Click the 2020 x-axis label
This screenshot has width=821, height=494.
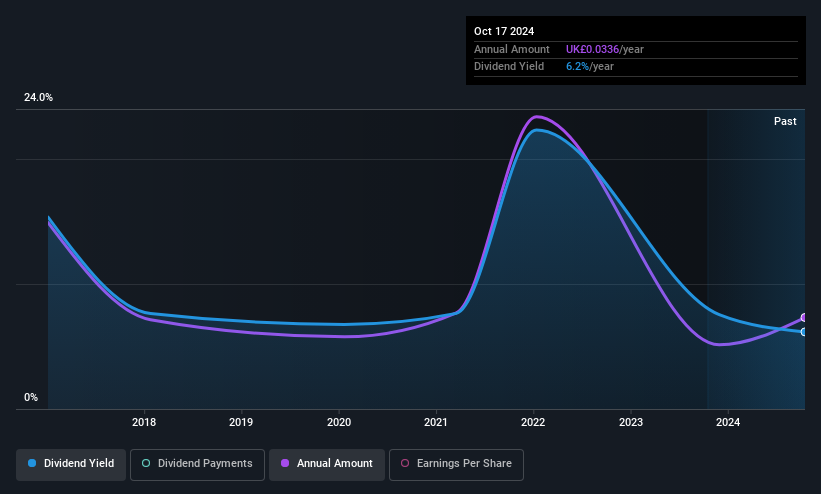click(339, 422)
